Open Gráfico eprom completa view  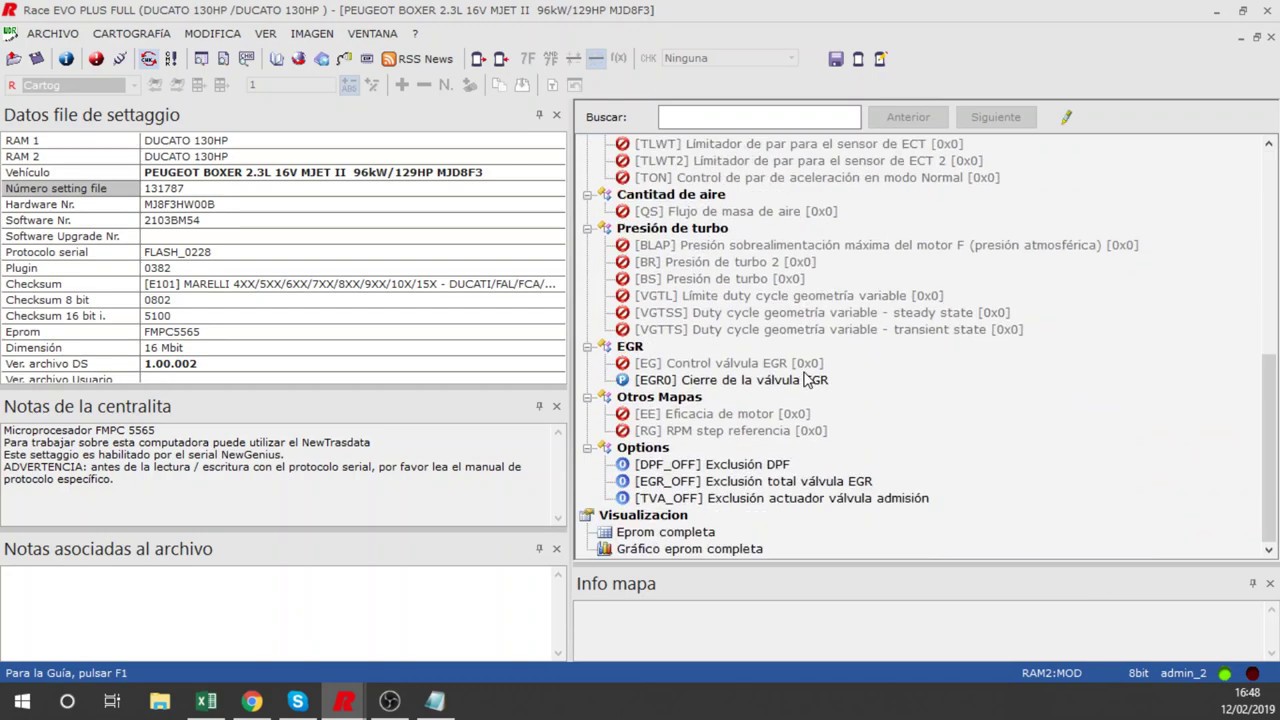tap(689, 549)
